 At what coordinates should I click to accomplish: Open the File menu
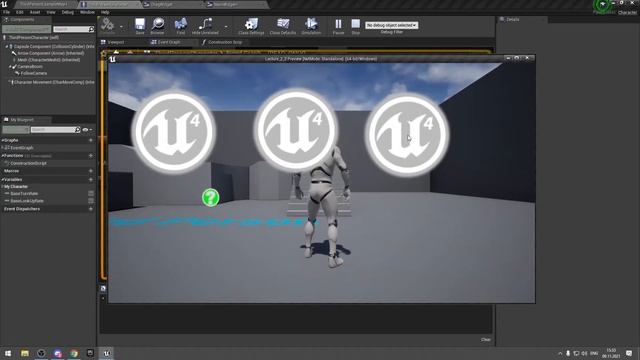[x=7, y=12]
